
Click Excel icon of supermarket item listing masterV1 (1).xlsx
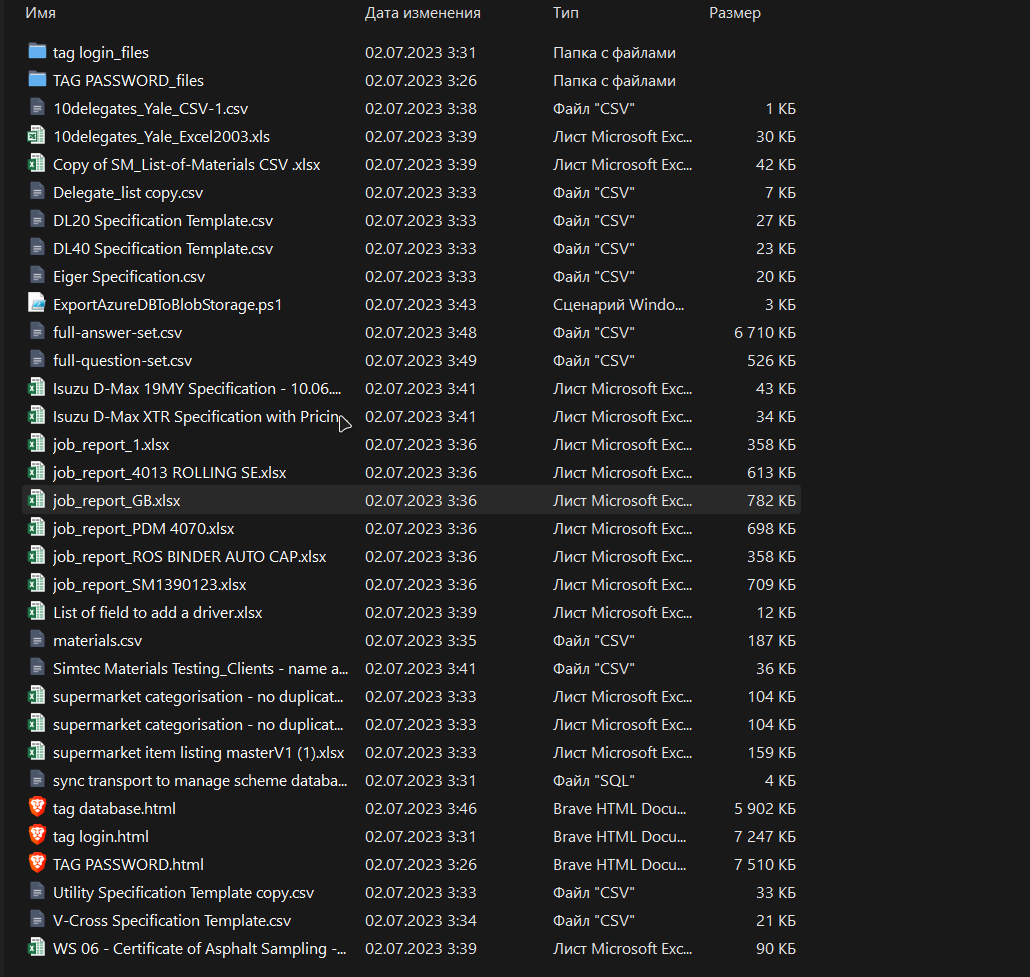click(x=37, y=752)
